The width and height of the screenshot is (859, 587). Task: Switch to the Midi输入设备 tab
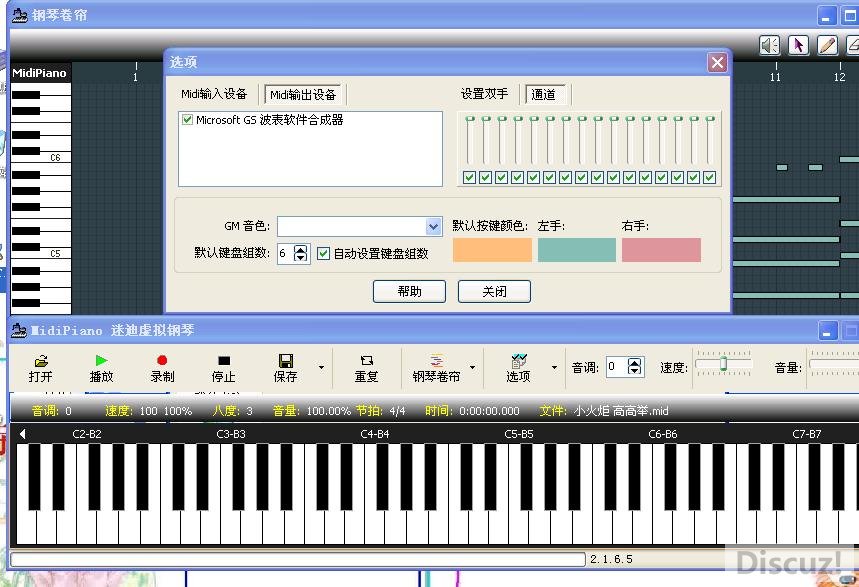[x=214, y=94]
